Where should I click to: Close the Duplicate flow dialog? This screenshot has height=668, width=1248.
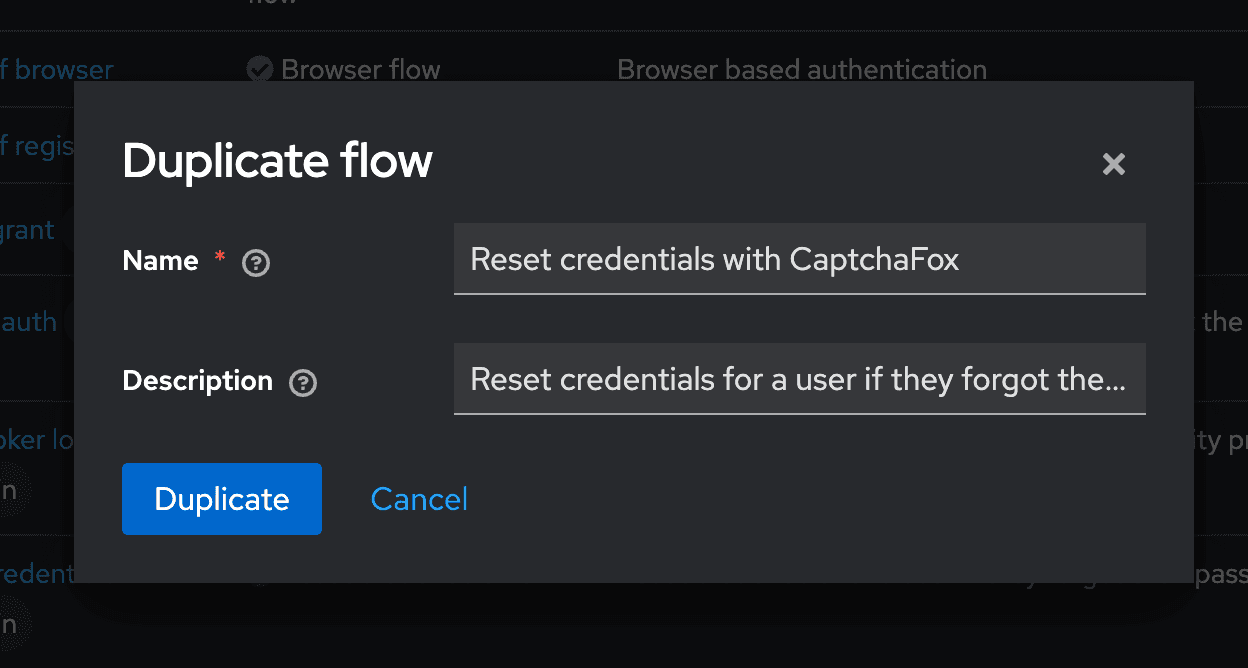1113,164
